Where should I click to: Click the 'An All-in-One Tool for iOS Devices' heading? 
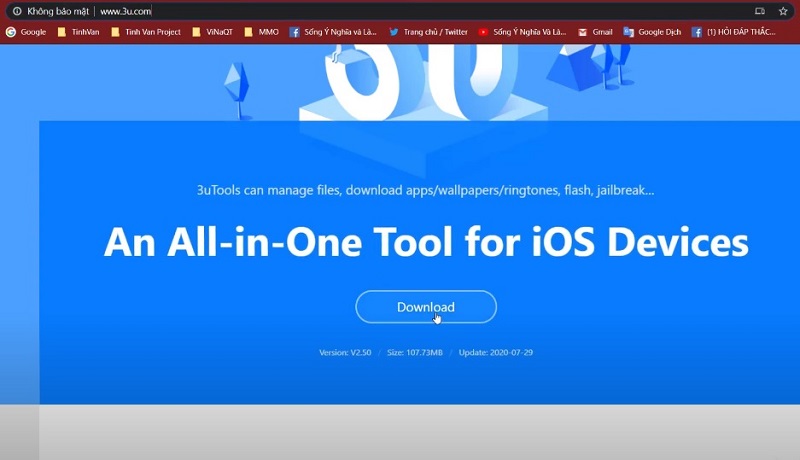click(x=426, y=242)
